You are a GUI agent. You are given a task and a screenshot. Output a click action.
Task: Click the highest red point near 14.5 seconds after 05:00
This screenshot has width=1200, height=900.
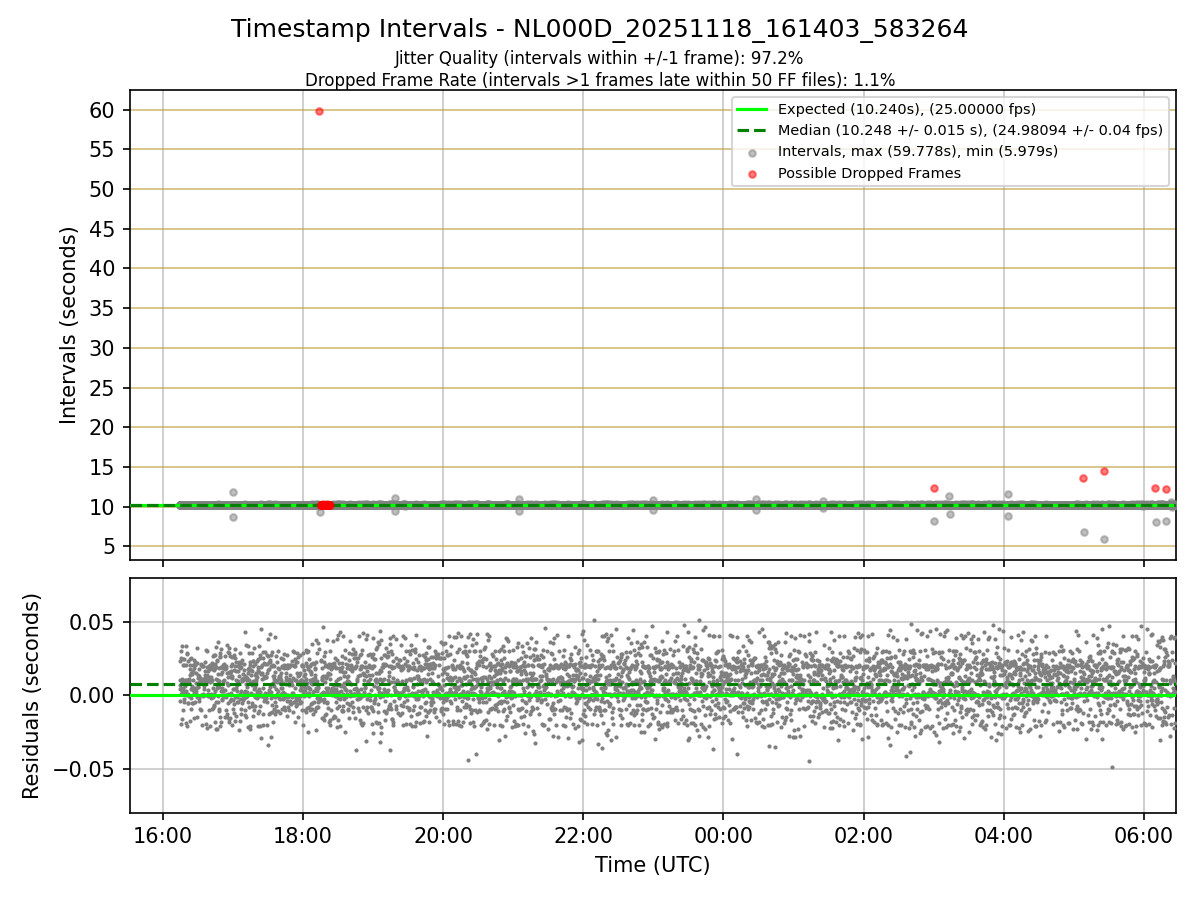coord(1104,471)
